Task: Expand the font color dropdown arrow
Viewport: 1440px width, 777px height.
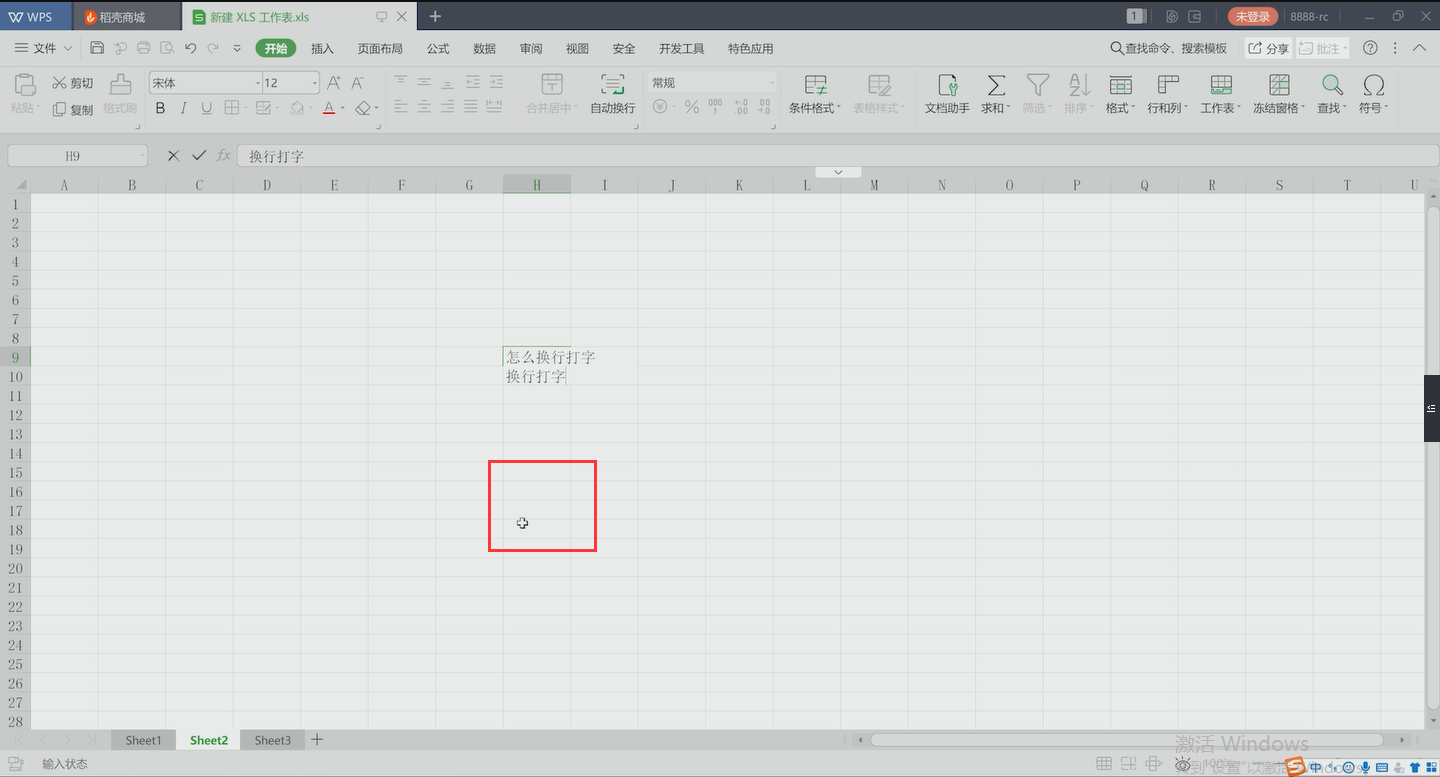Action: click(x=342, y=108)
